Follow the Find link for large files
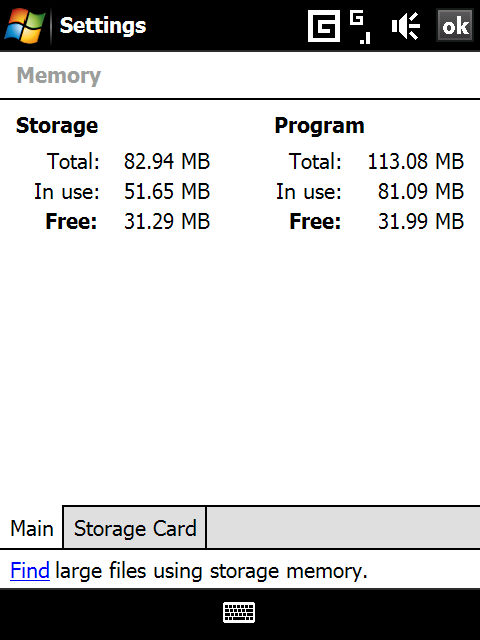The width and height of the screenshot is (480, 640). pyautogui.click(x=30, y=570)
